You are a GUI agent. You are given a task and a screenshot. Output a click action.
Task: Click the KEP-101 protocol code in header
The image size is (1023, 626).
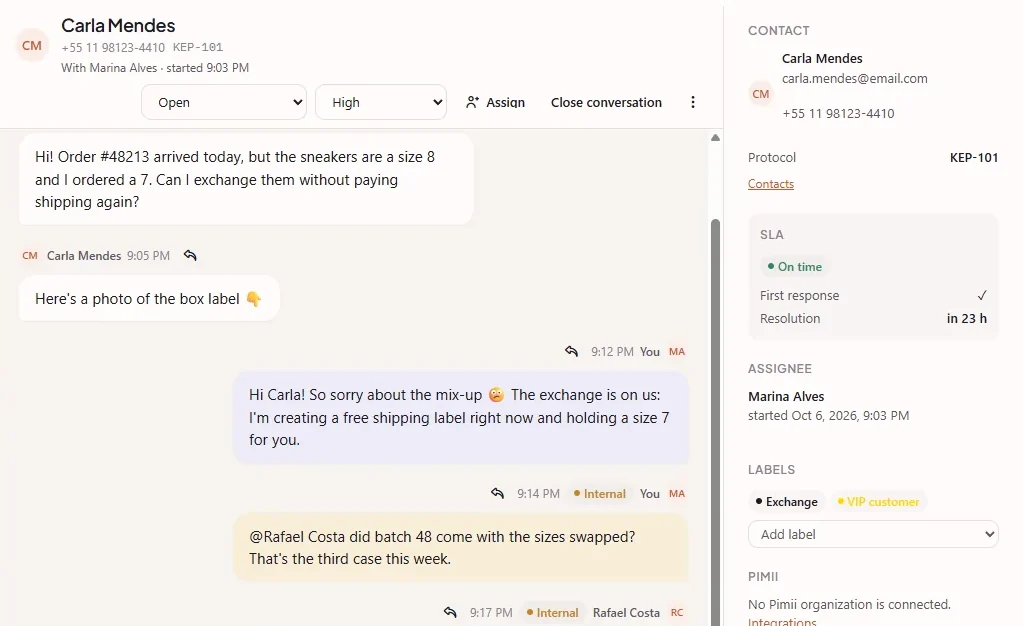click(x=198, y=48)
